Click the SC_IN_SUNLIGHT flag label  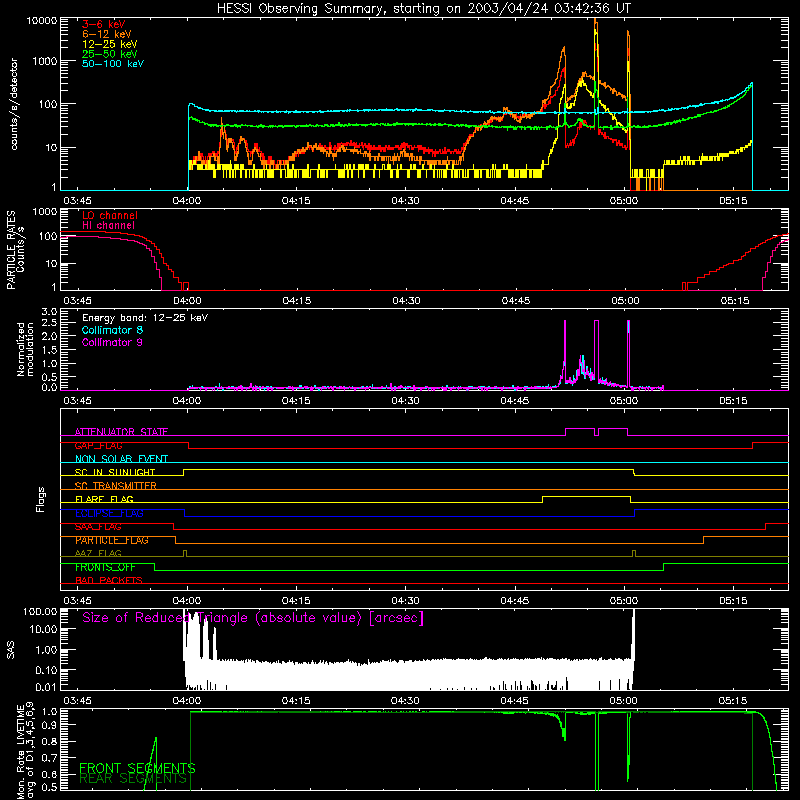[115, 472]
